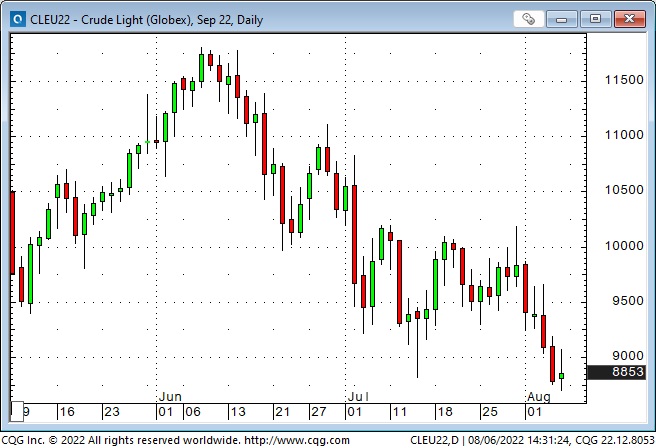Click the 25 date label on time axis

(x=489, y=412)
